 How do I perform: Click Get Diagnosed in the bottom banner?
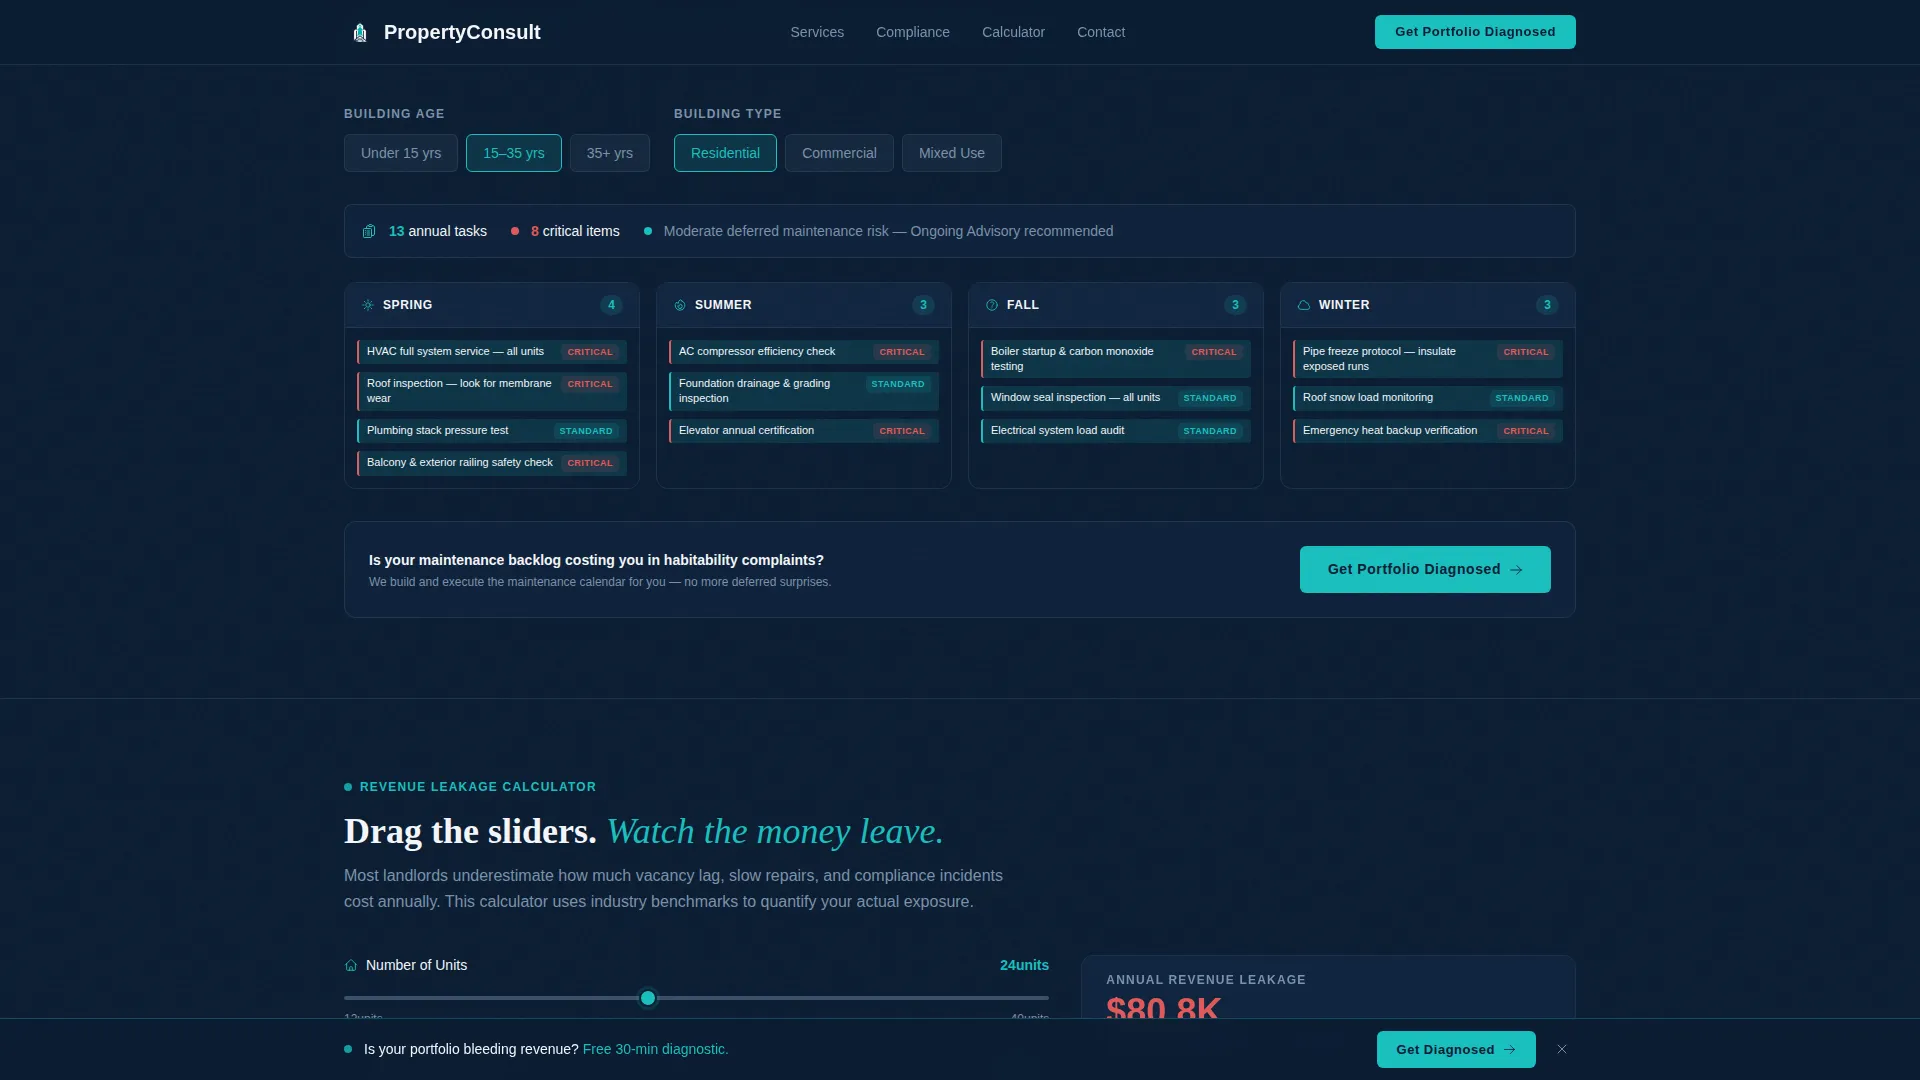(x=1456, y=1049)
